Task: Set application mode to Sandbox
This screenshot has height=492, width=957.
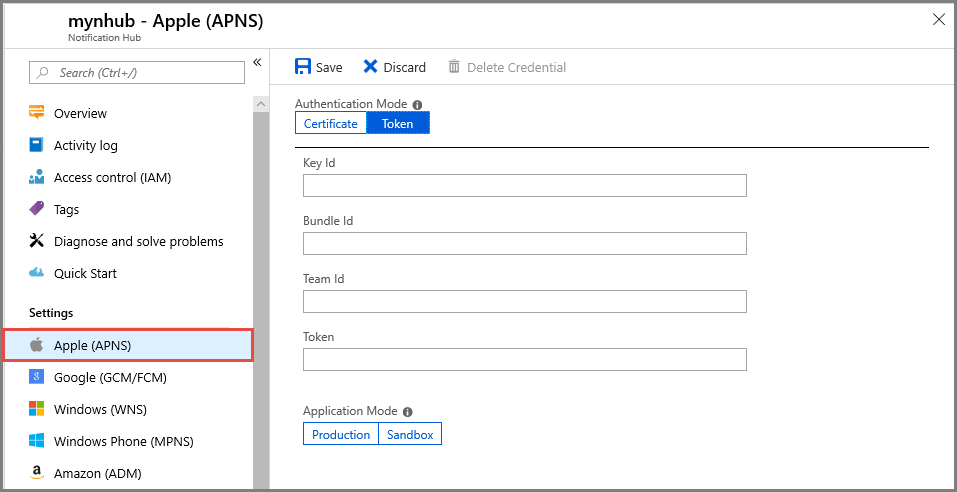Action: (410, 434)
